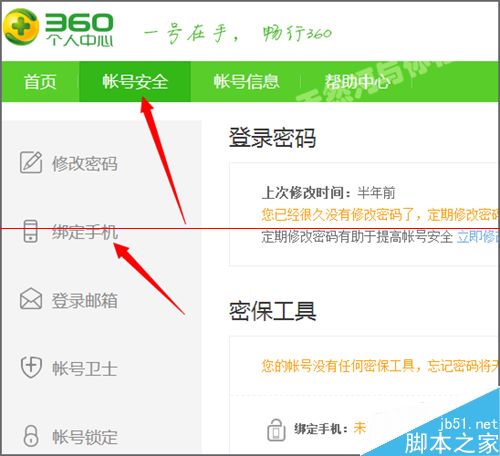Click the 登录邮箱 envelope icon
The image size is (500, 456).
pyautogui.click(x=31, y=299)
